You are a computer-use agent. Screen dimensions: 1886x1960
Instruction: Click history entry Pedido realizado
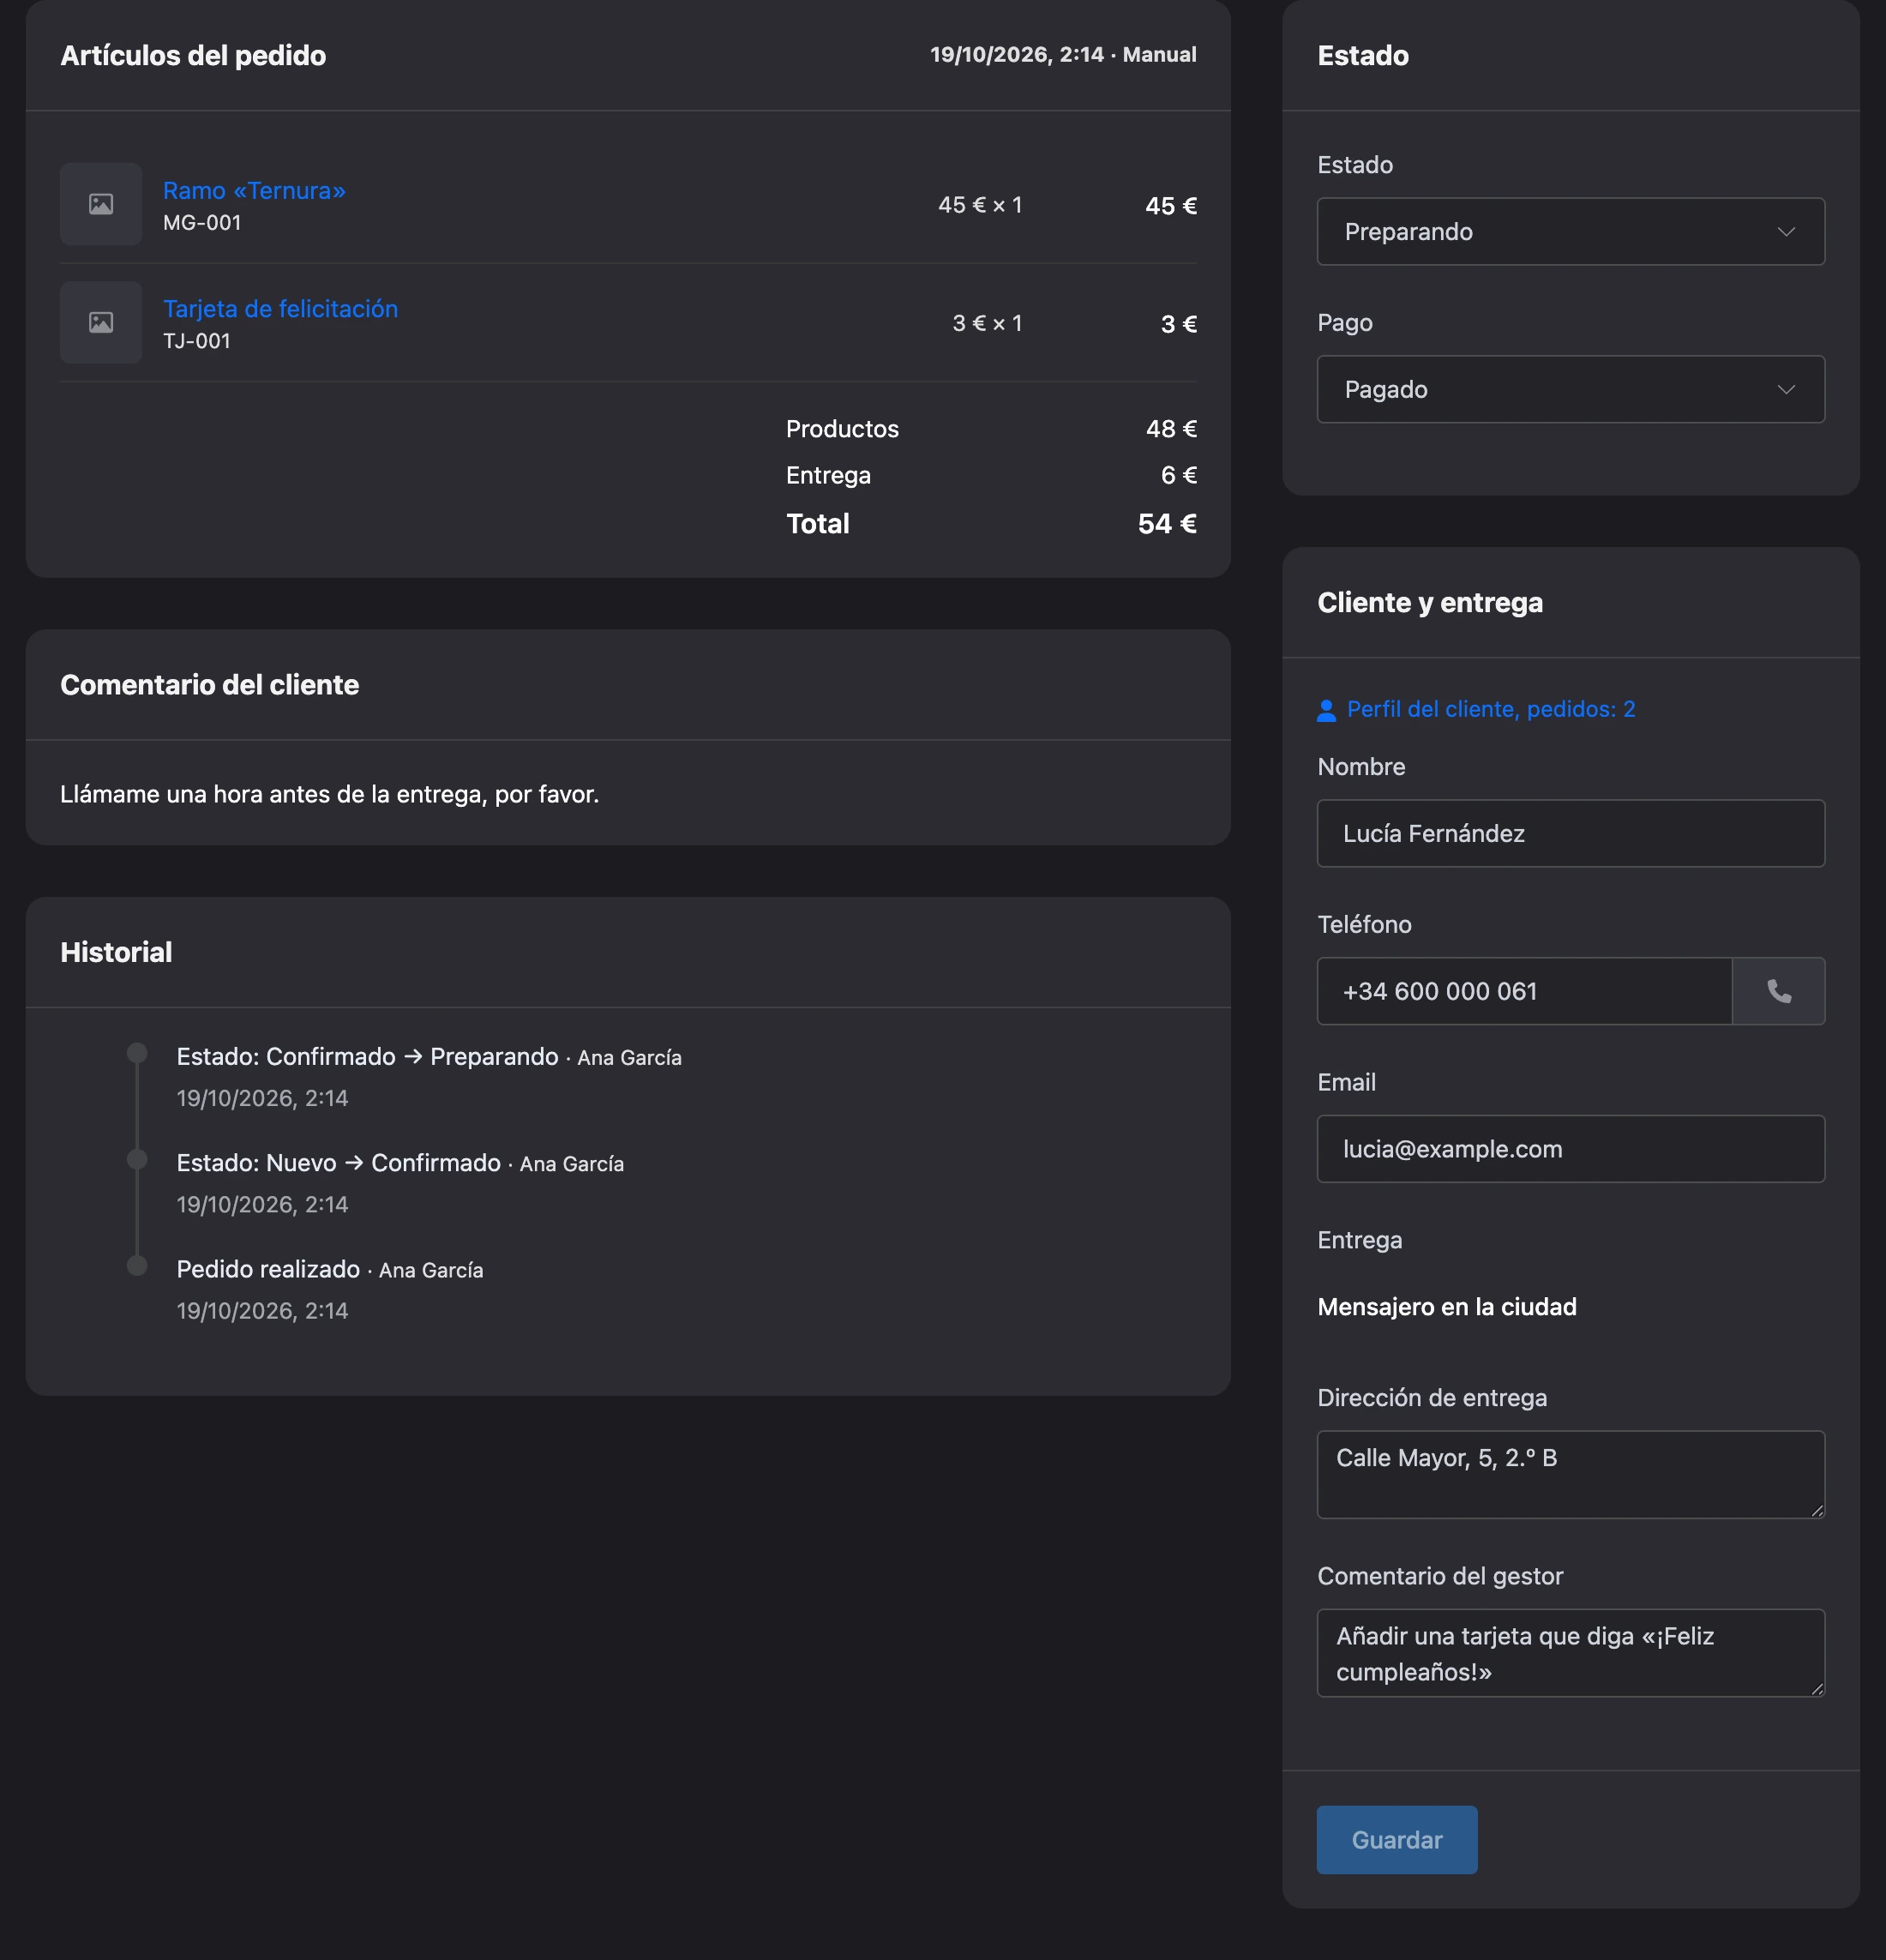click(330, 1269)
